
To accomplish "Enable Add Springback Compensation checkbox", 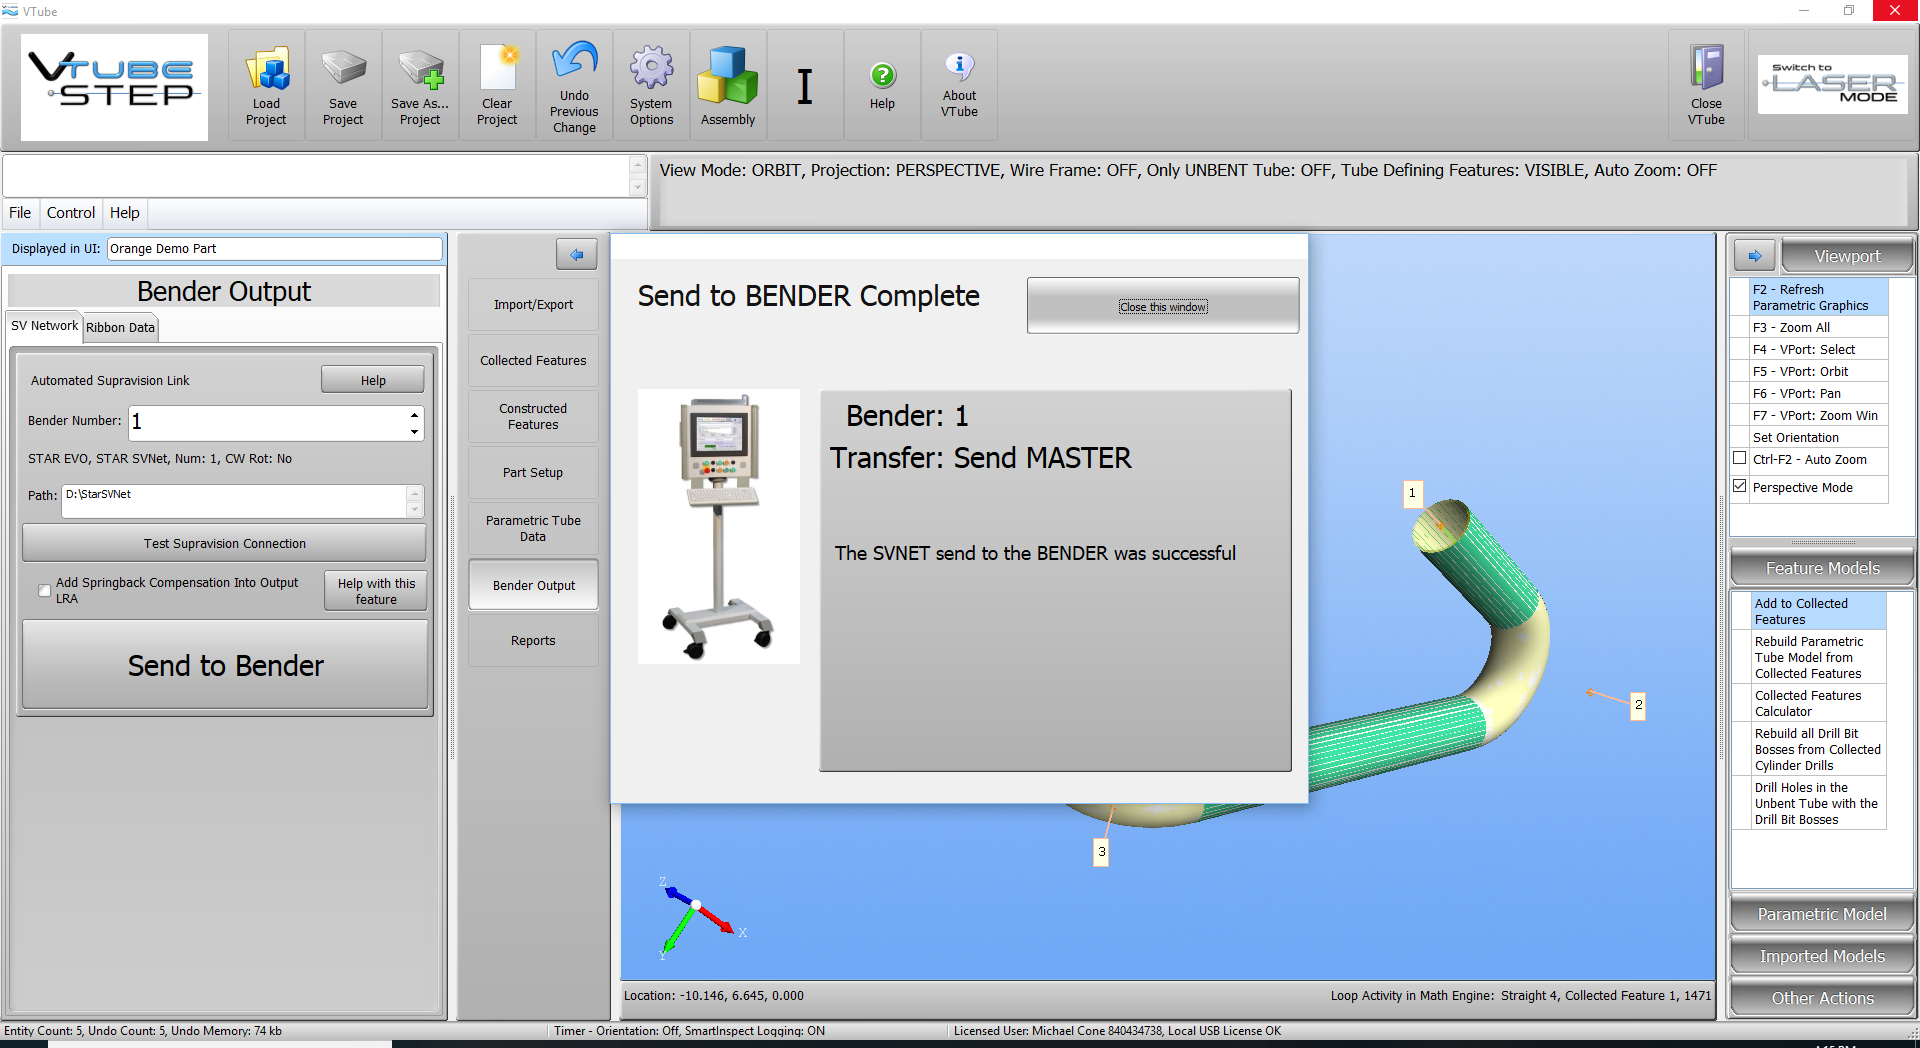I will click(x=44, y=590).
